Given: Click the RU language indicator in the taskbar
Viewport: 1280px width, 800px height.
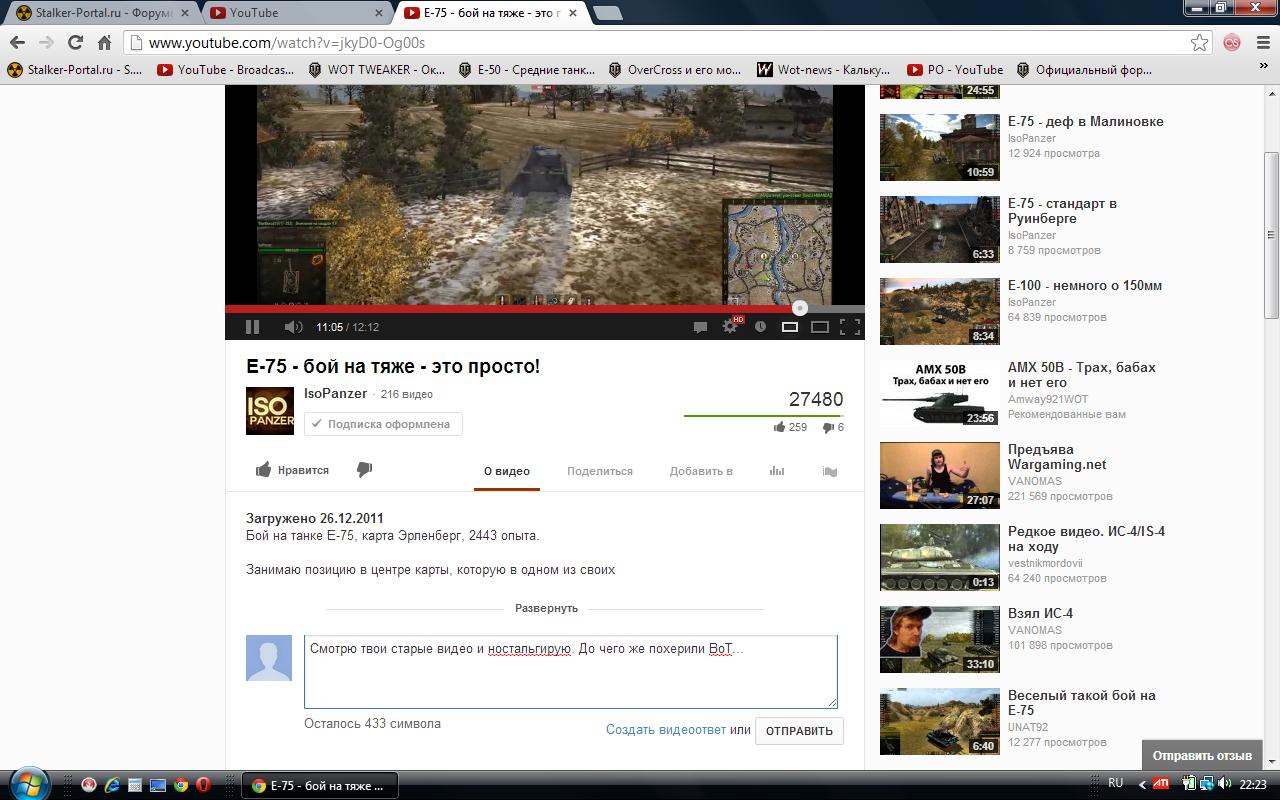Looking at the screenshot, I should 1115,783.
